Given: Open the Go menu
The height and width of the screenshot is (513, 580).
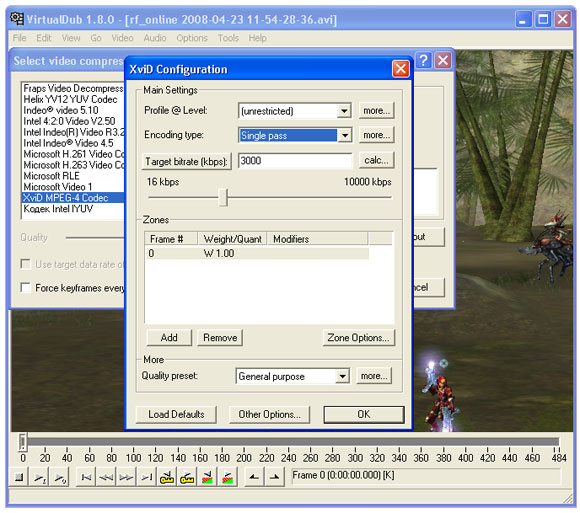Looking at the screenshot, I should pos(96,38).
